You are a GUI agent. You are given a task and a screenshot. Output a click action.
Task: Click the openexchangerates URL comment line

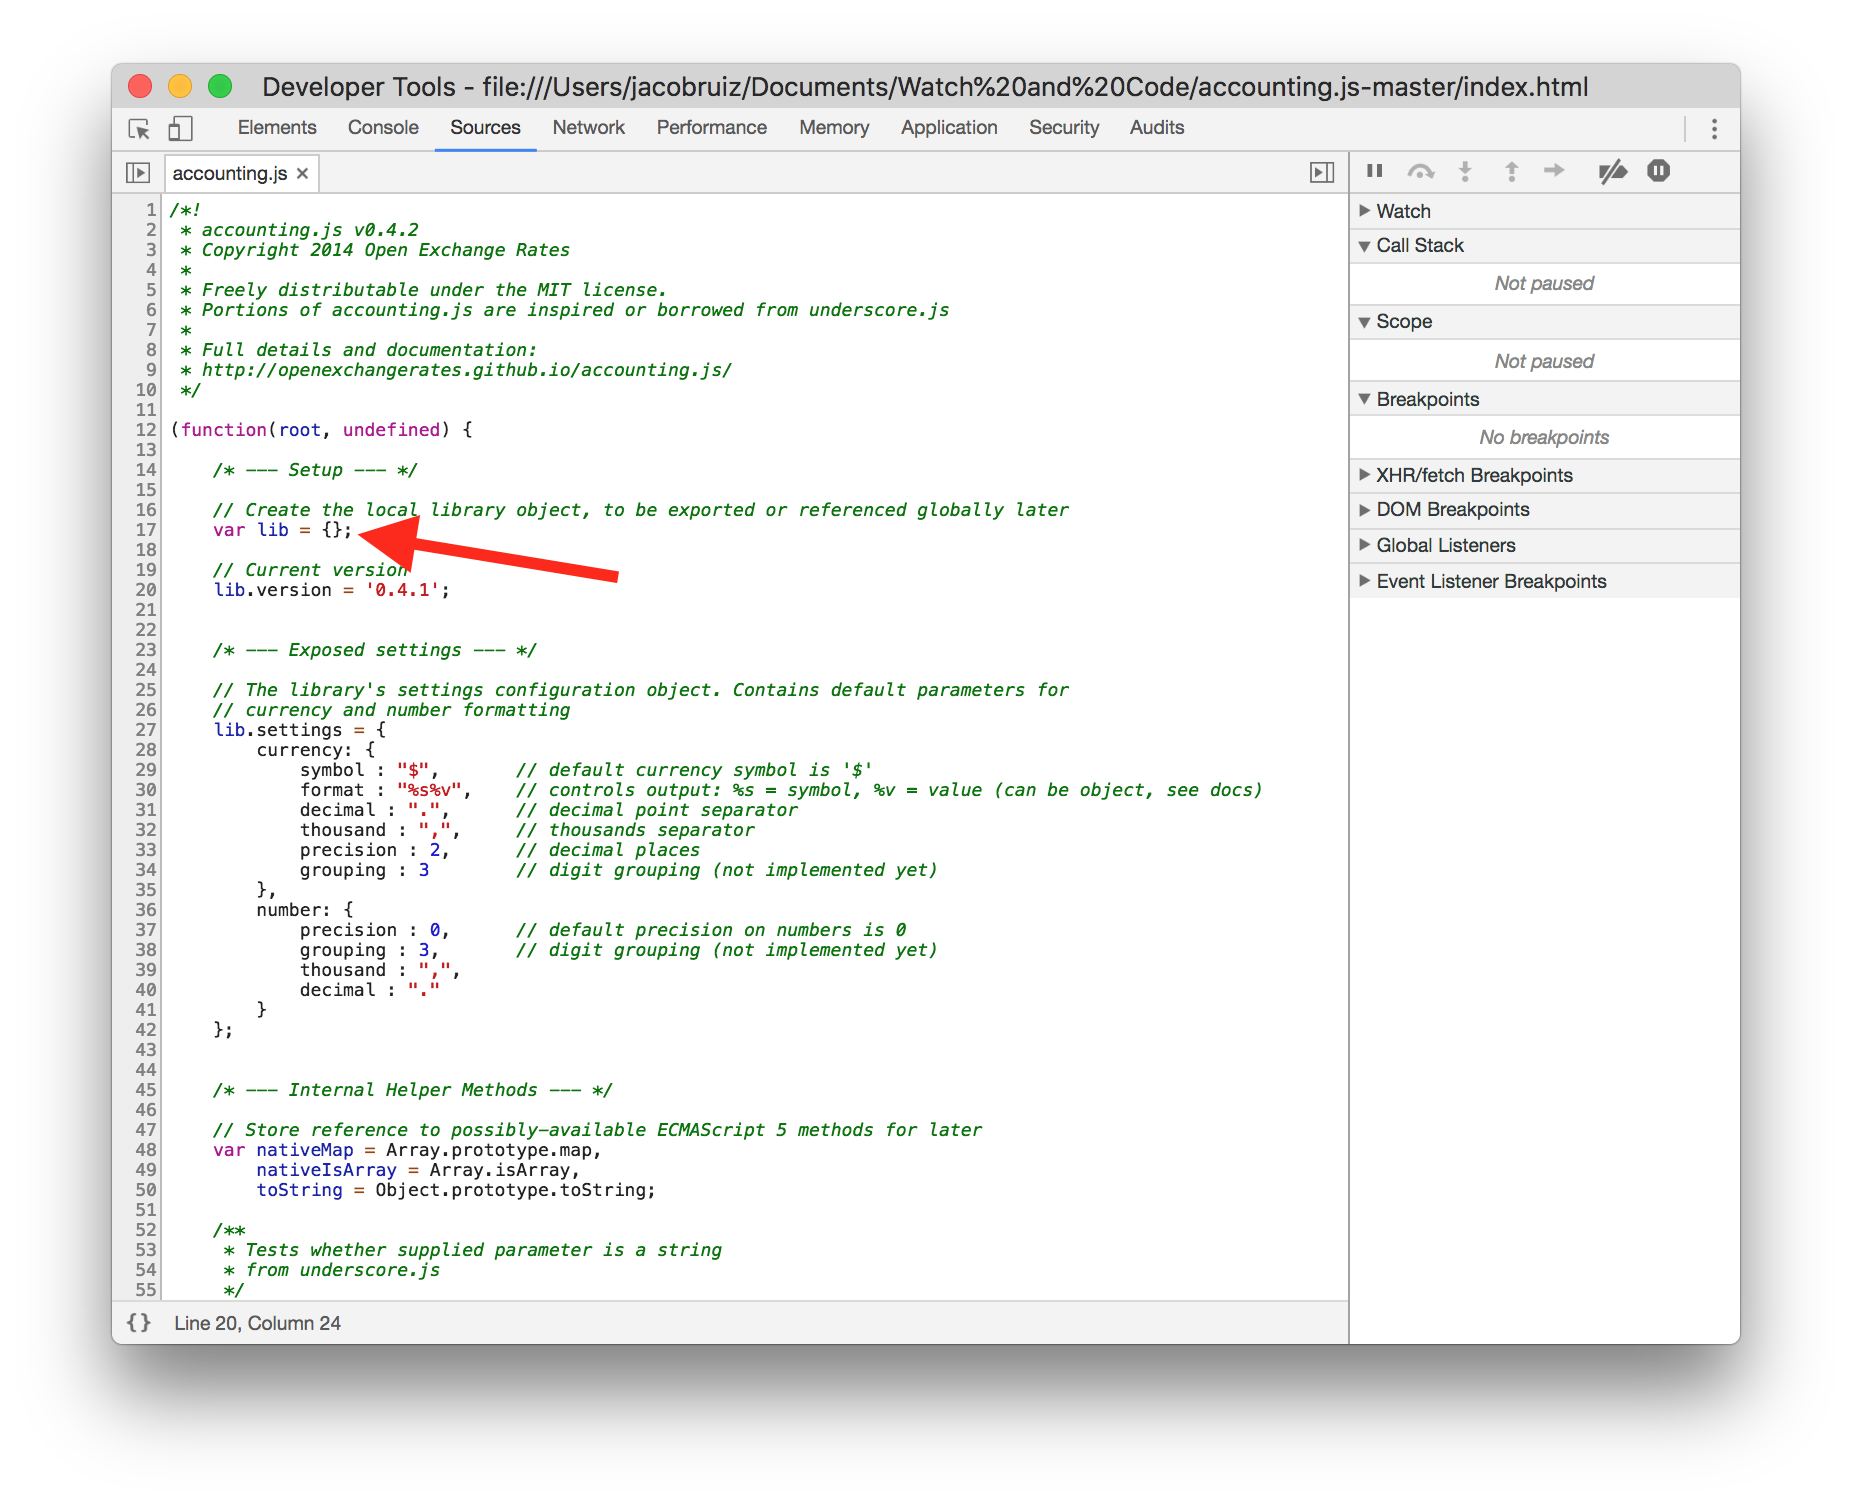456,370
